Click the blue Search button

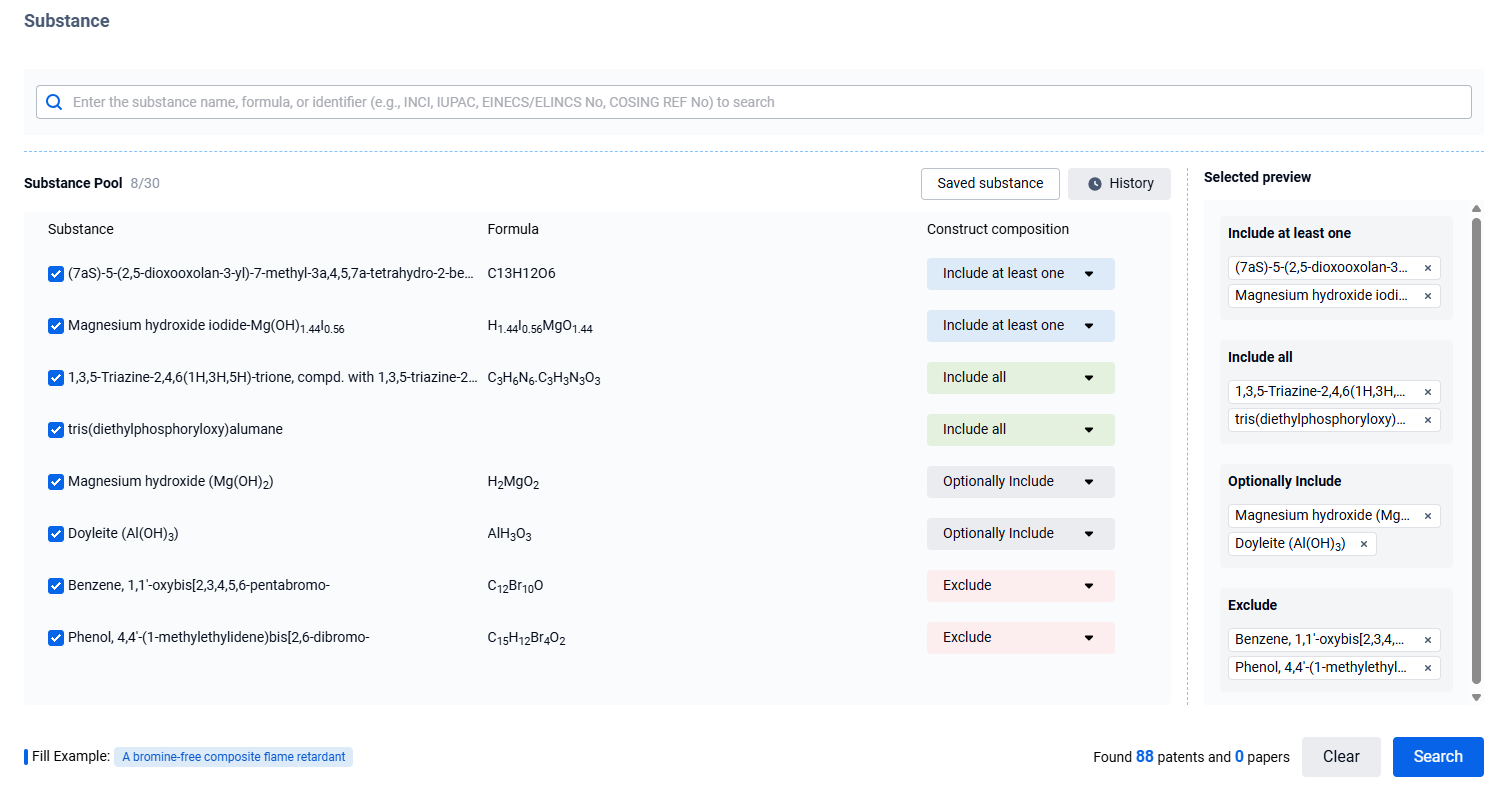(1438, 757)
